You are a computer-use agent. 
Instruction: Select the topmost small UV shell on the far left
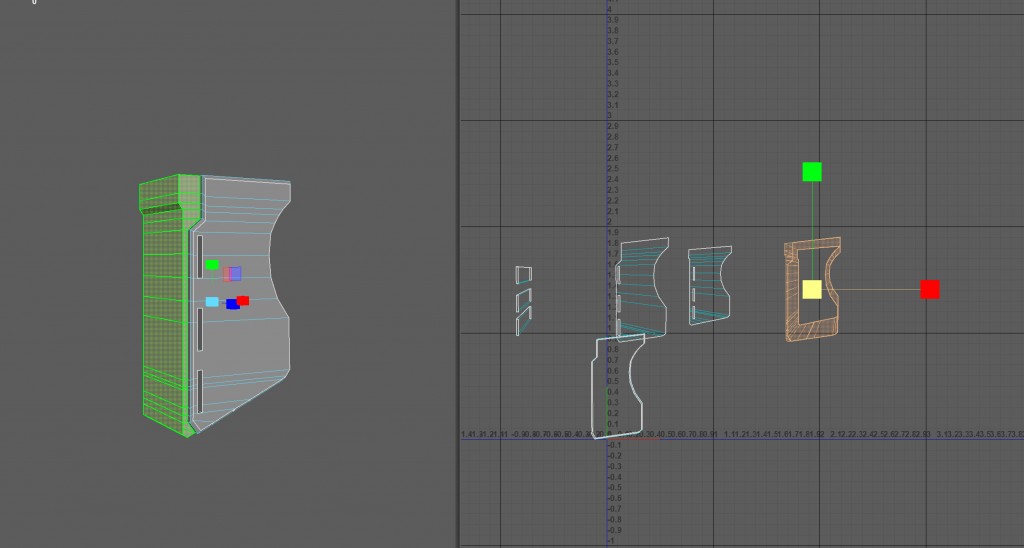pos(523,274)
